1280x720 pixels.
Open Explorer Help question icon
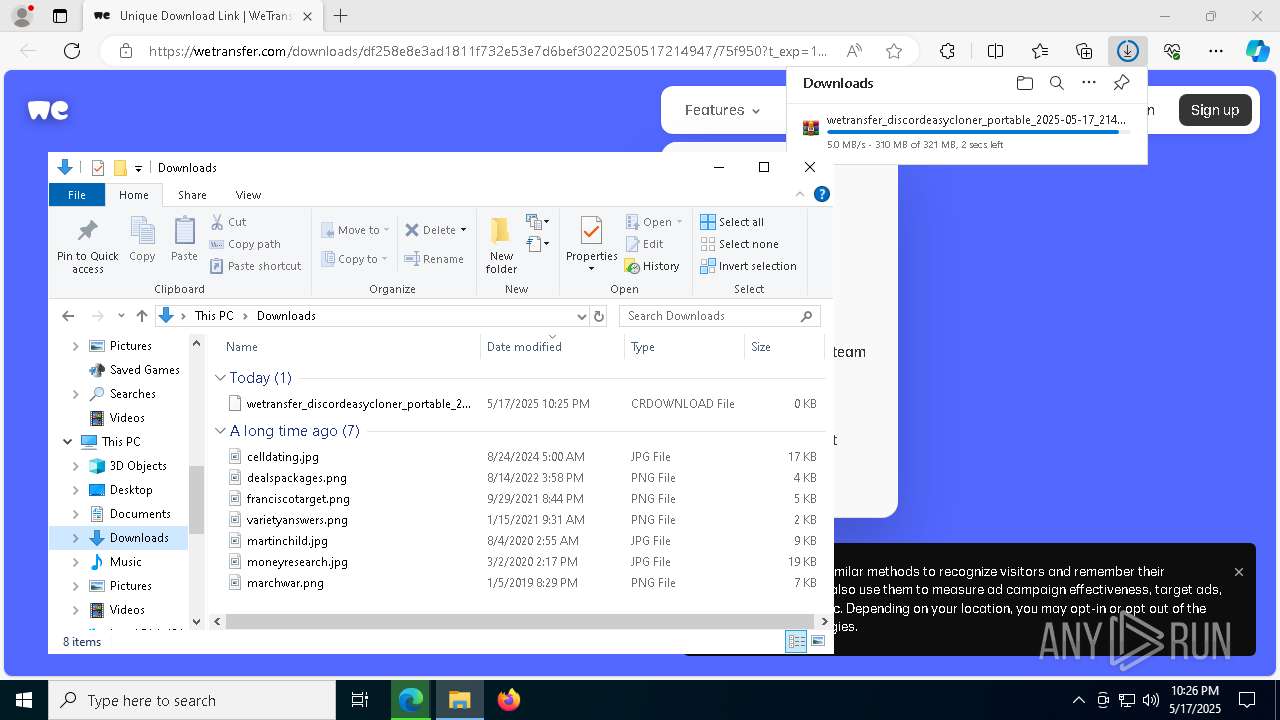[x=822, y=195]
